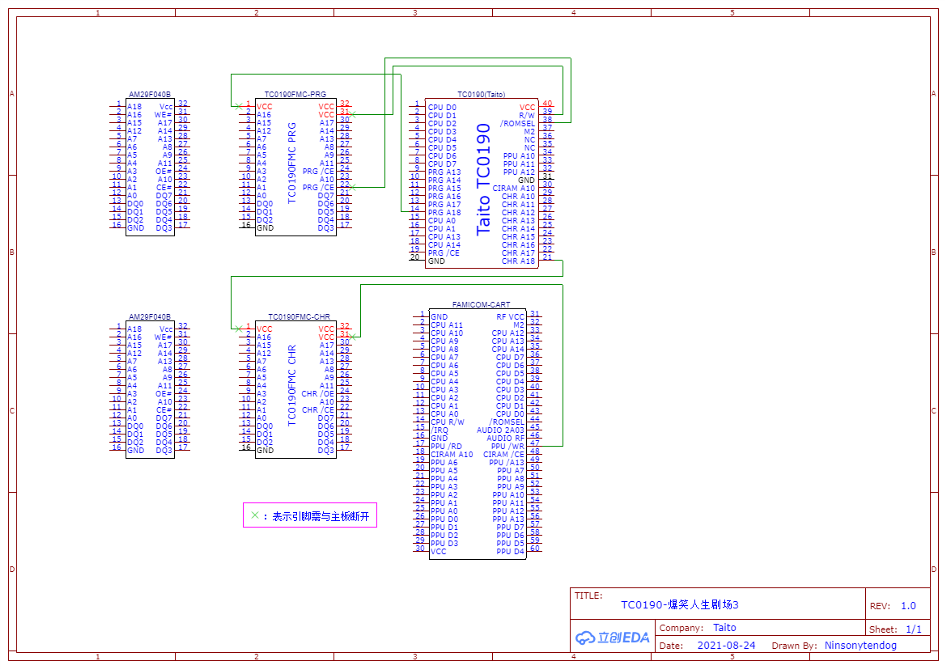The width and height of the screenshot is (946, 669).
Task: Click the vertical 'TC0190FMC PRG' chip label
Action: 292,163
